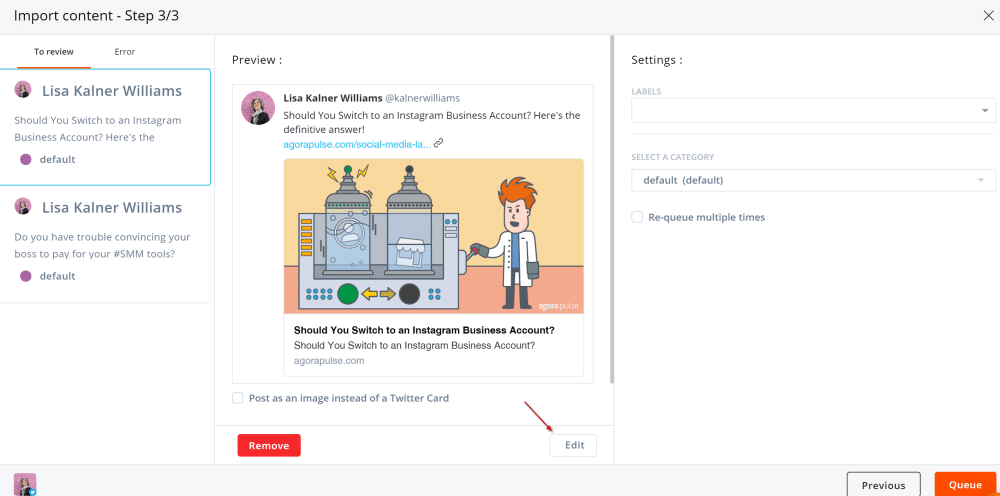Click purple default category dot on second item
Image resolution: width=1000 pixels, height=496 pixels.
click(26, 276)
